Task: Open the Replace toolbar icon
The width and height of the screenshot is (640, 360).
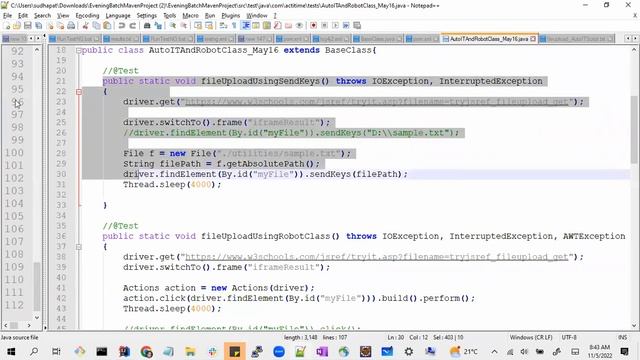Action: [158, 25]
